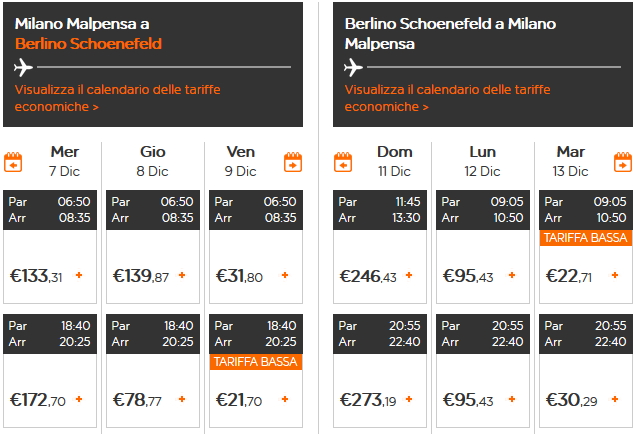Add the €246,43 Sunday 11:45 flight
The width and height of the screenshot is (639, 434).
coord(408,275)
